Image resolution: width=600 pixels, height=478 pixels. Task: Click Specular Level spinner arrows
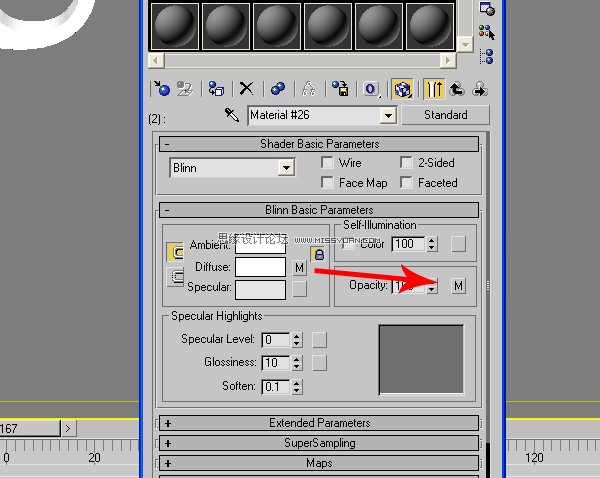coord(297,340)
